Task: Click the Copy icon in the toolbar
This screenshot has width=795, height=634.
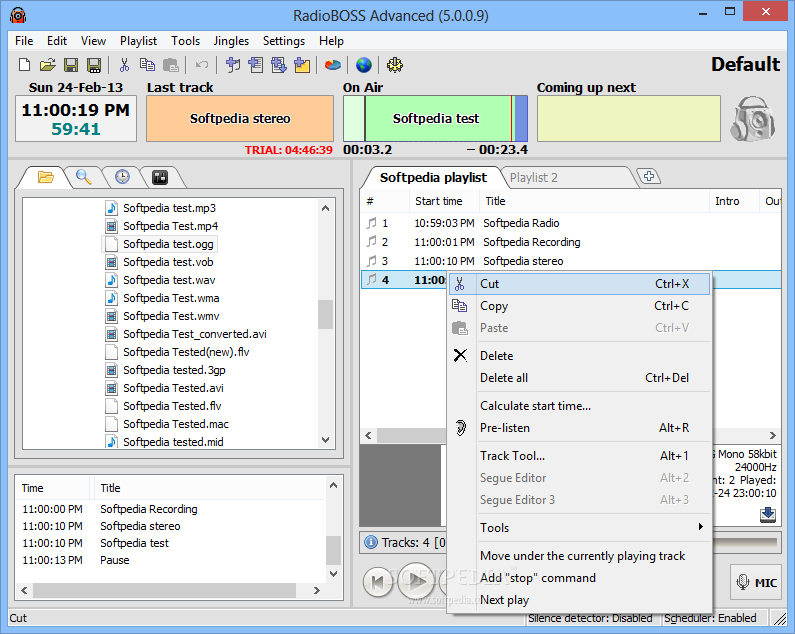Action: [148, 65]
